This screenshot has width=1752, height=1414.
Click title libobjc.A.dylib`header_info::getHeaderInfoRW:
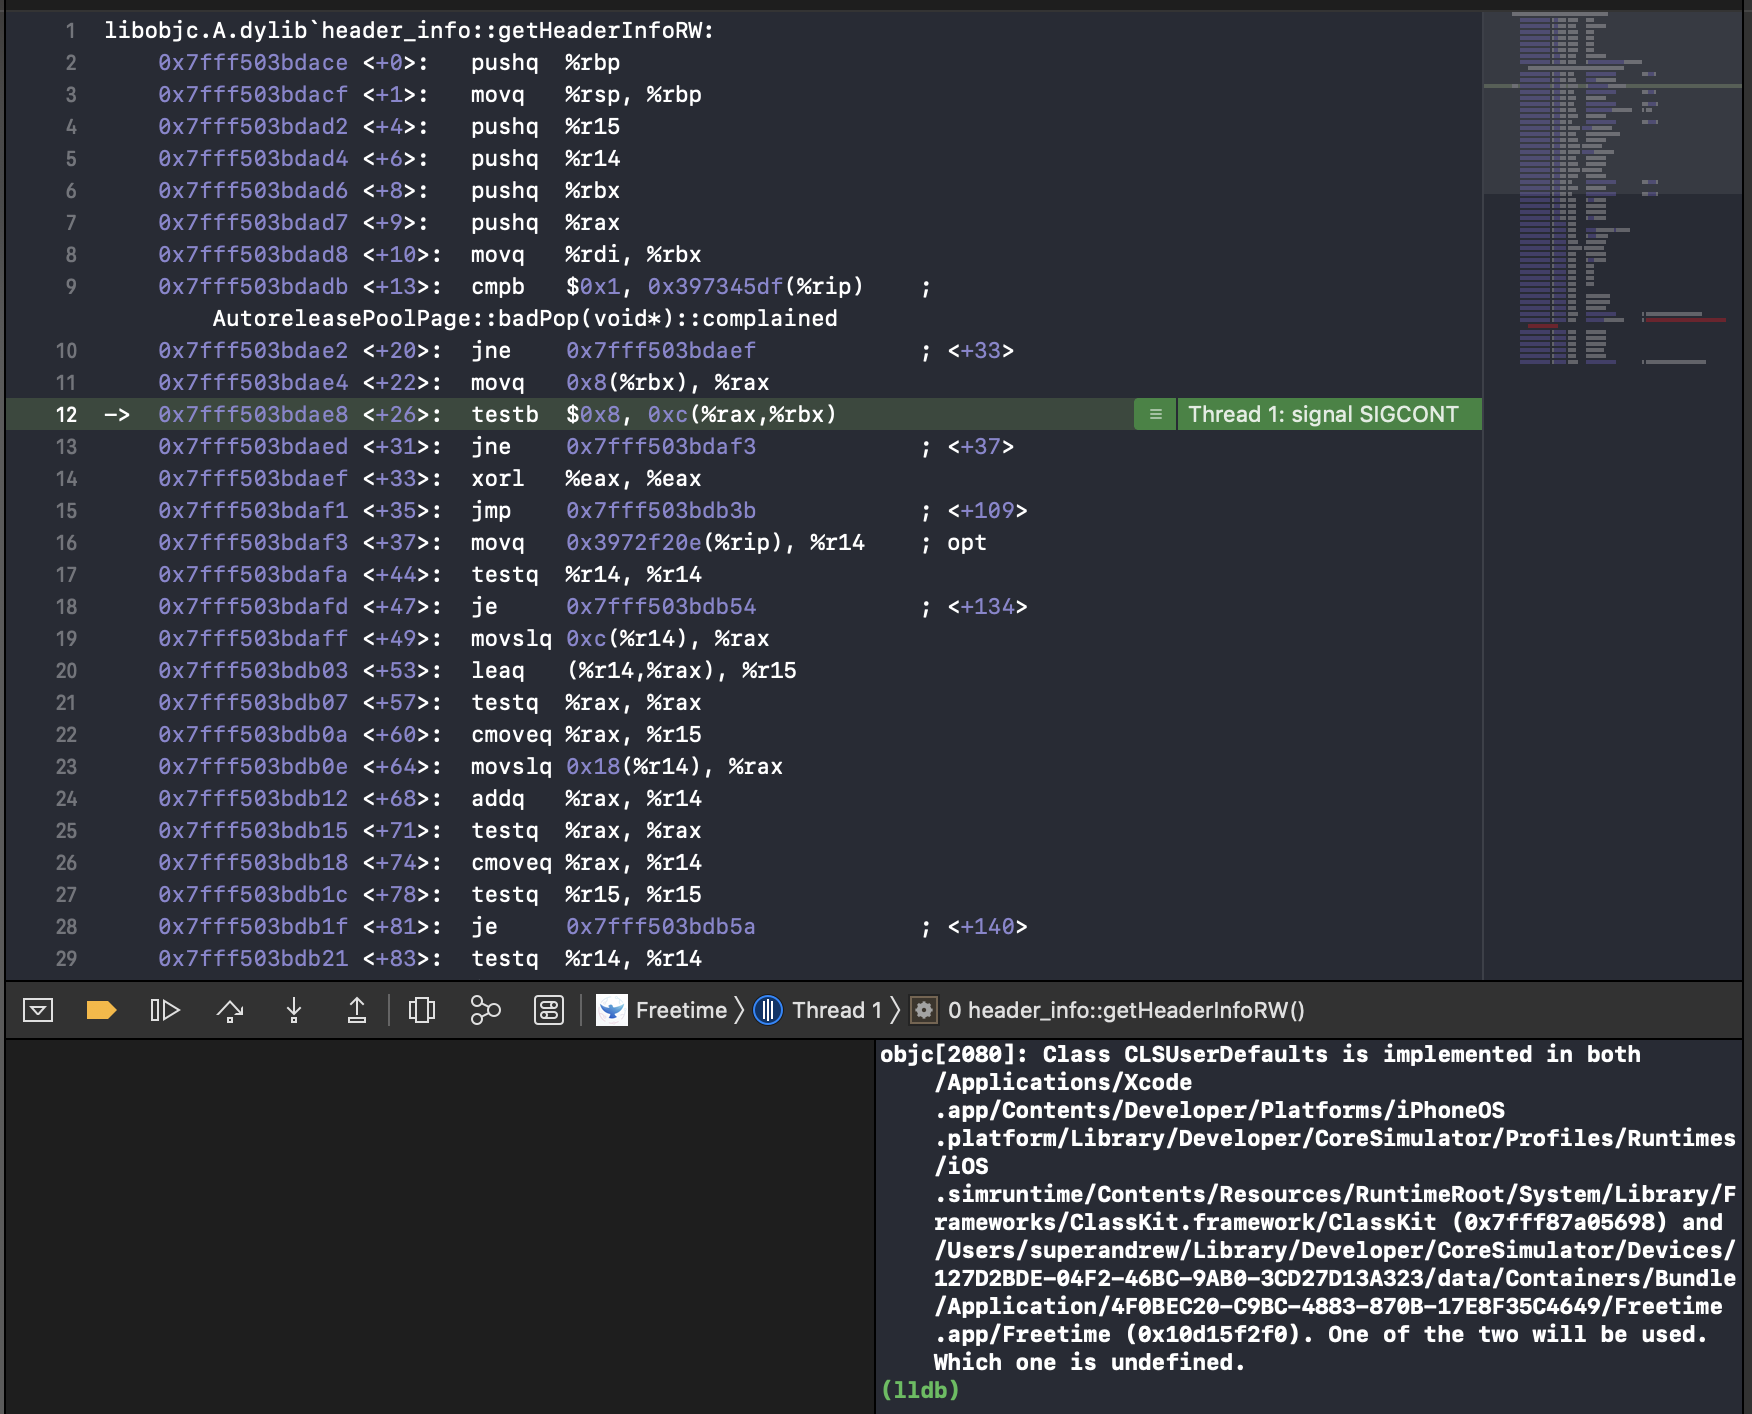(x=409, y=30)
